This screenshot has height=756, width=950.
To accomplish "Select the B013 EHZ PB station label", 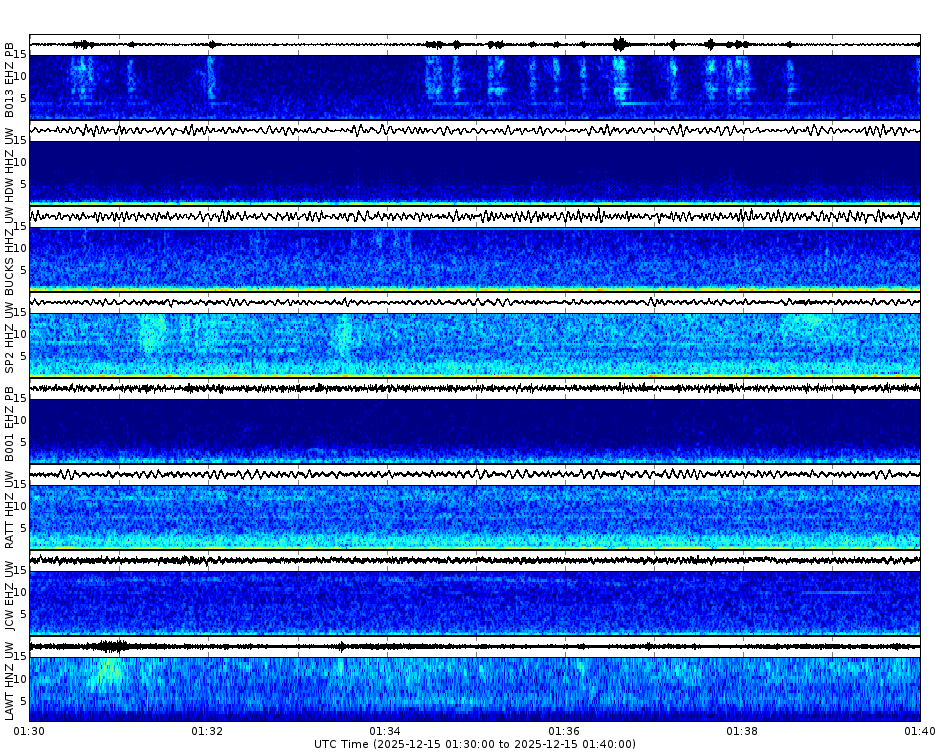I will (x=10, y=75).
